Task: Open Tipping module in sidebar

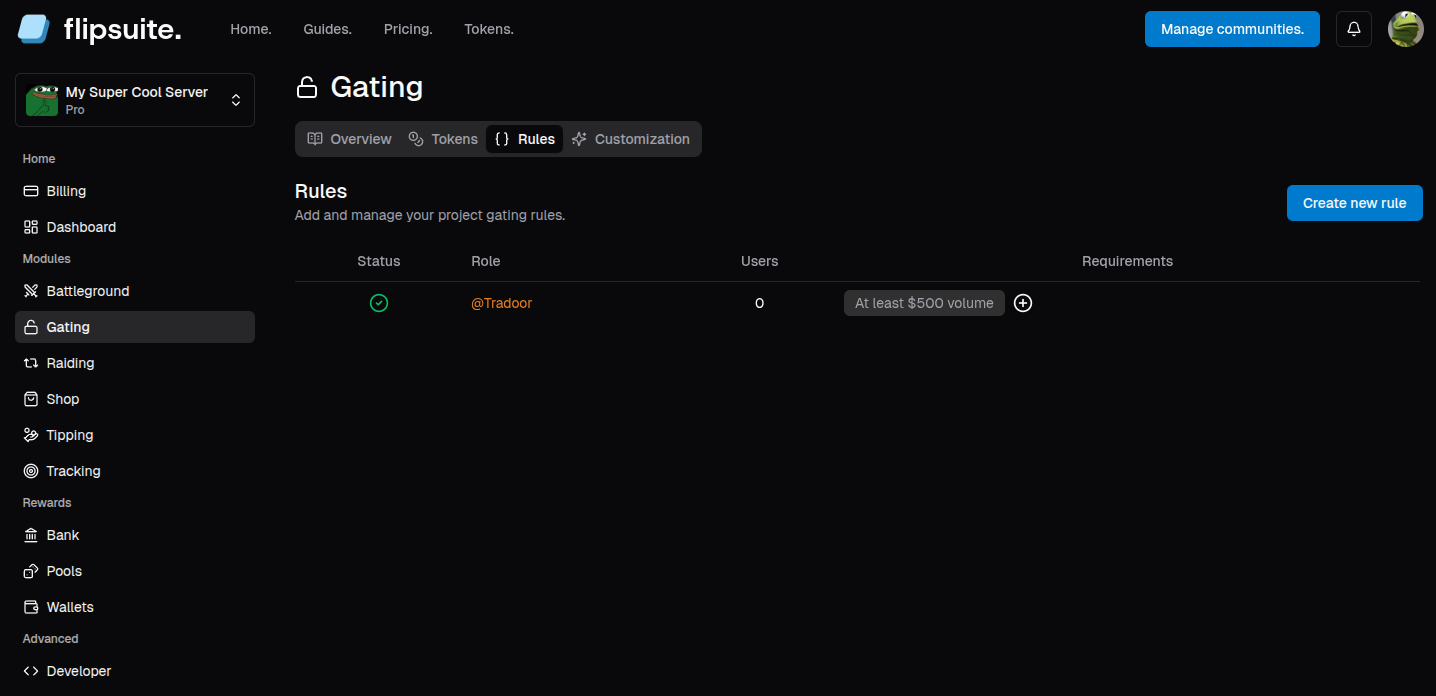Action: point(135,435)
